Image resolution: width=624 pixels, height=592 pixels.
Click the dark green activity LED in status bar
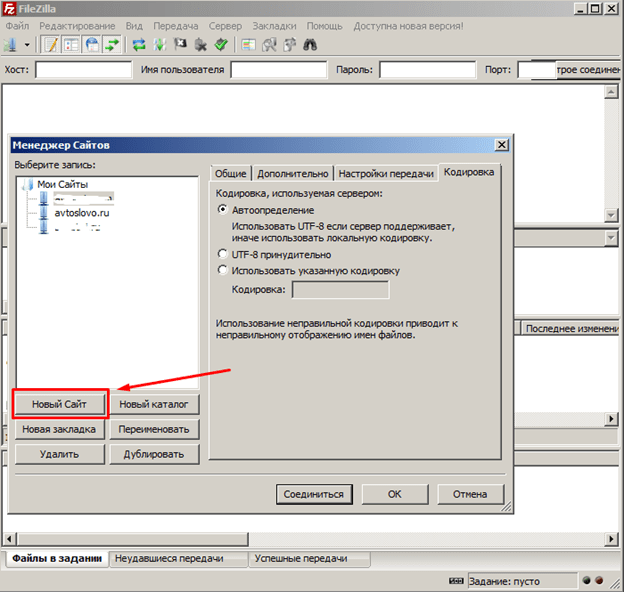[x=587, y=580]
